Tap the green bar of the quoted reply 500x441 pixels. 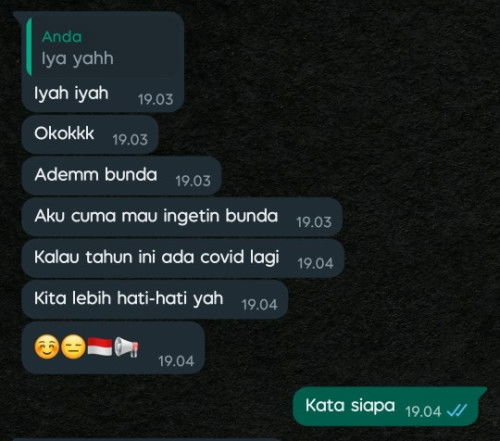click(29, 47)
